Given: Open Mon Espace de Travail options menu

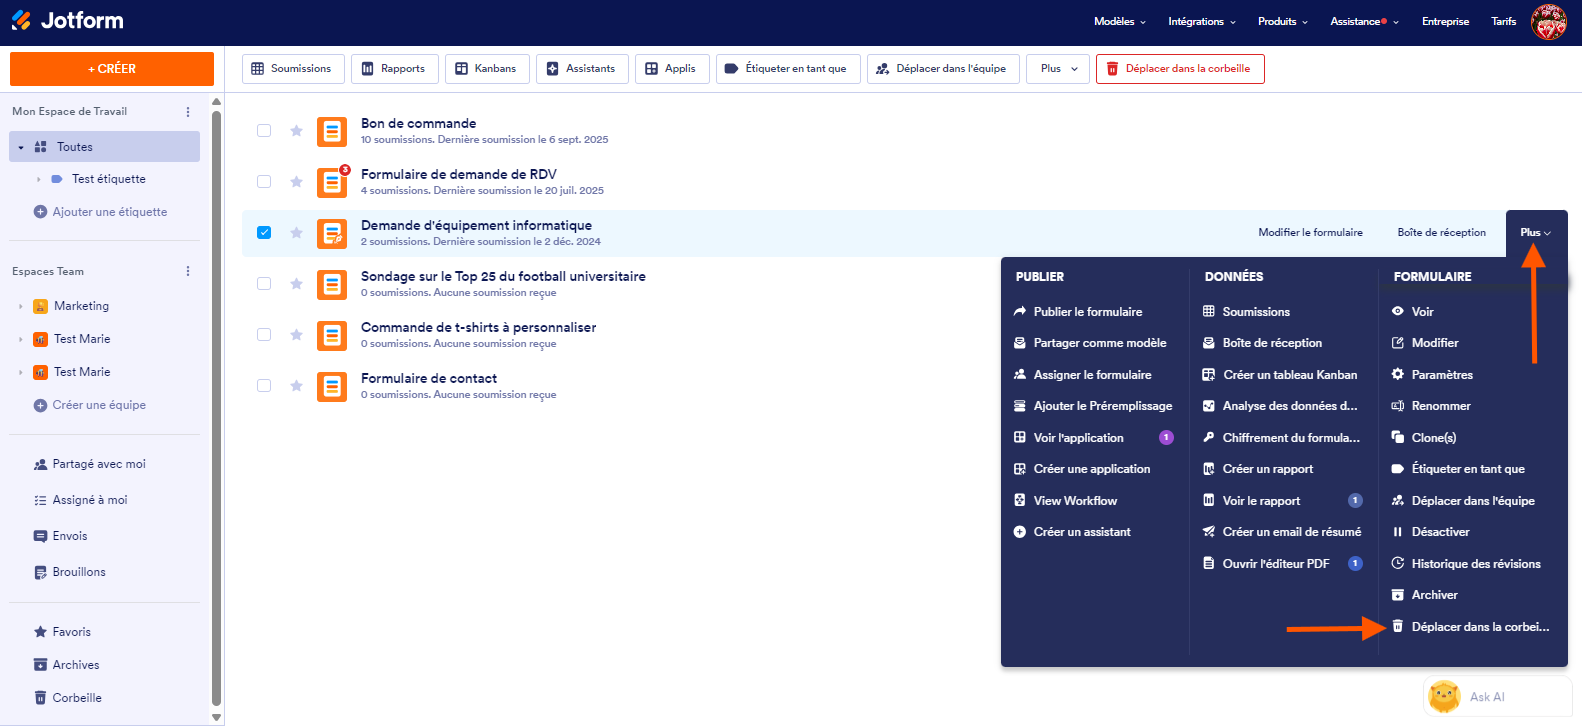Looking at the screenshot, I should click(188, 112).
